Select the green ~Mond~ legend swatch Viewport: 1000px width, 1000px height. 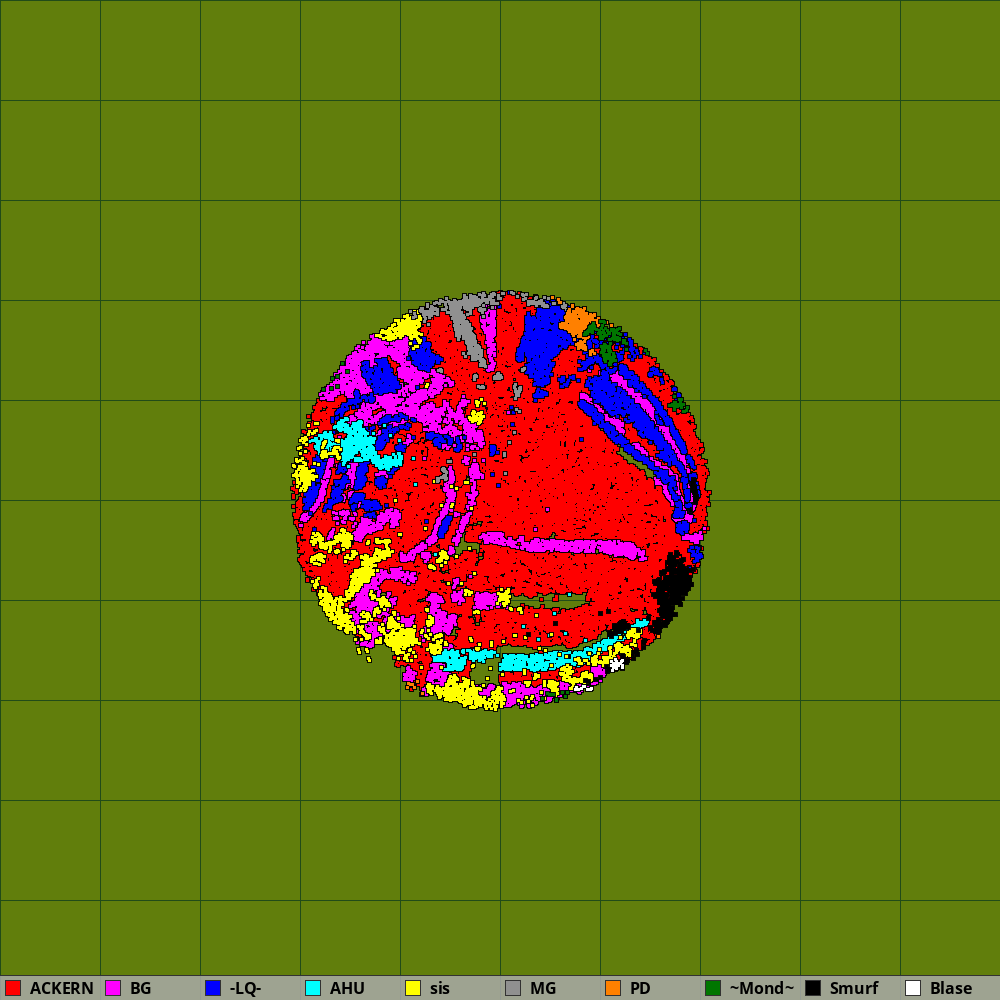pyautogui.click(x=713, y=988)
